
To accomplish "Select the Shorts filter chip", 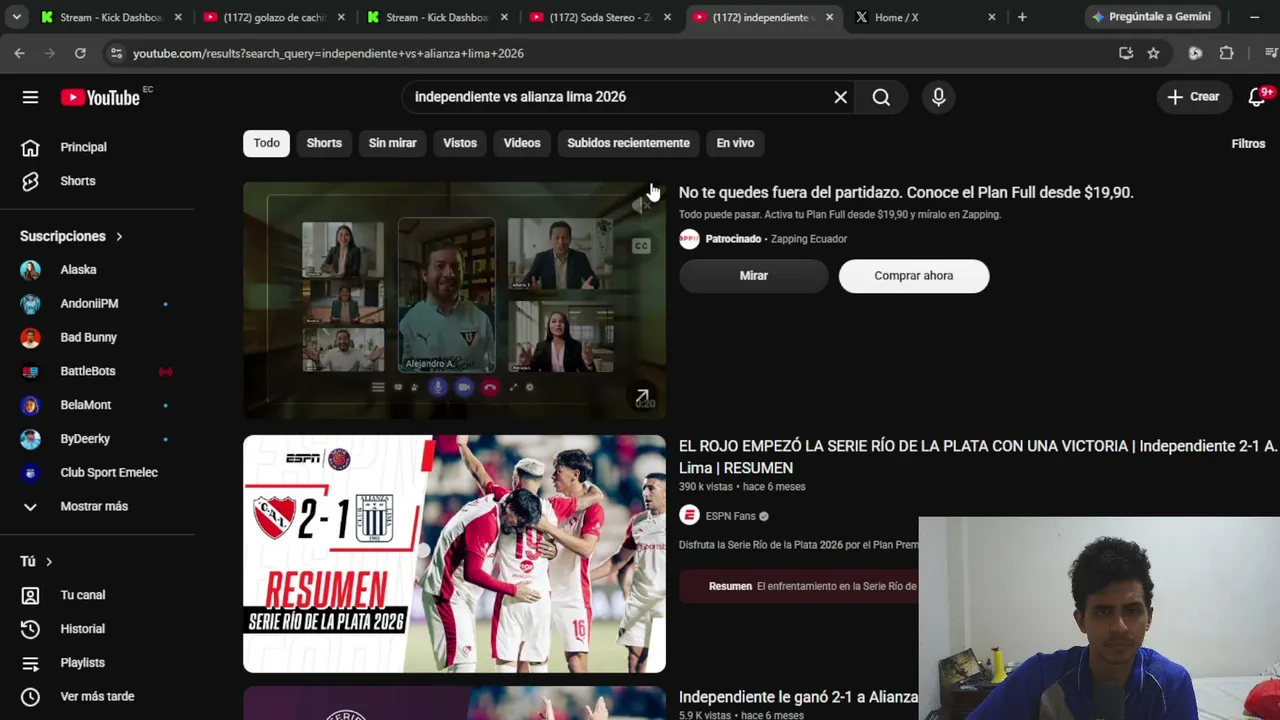I will click(x=324, y=143).
